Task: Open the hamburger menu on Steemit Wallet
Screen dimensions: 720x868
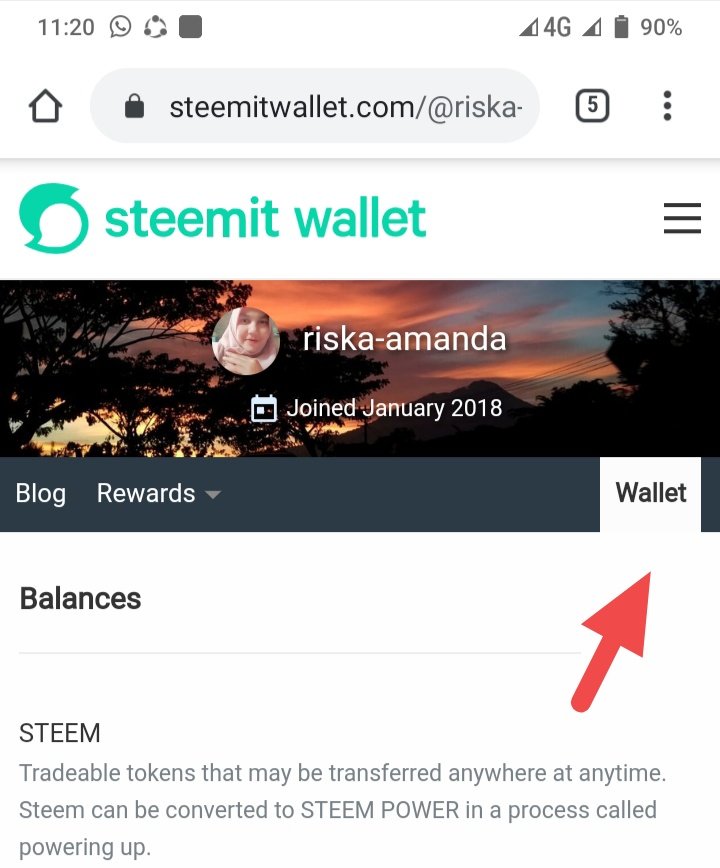Action: (x=682, y=218)
